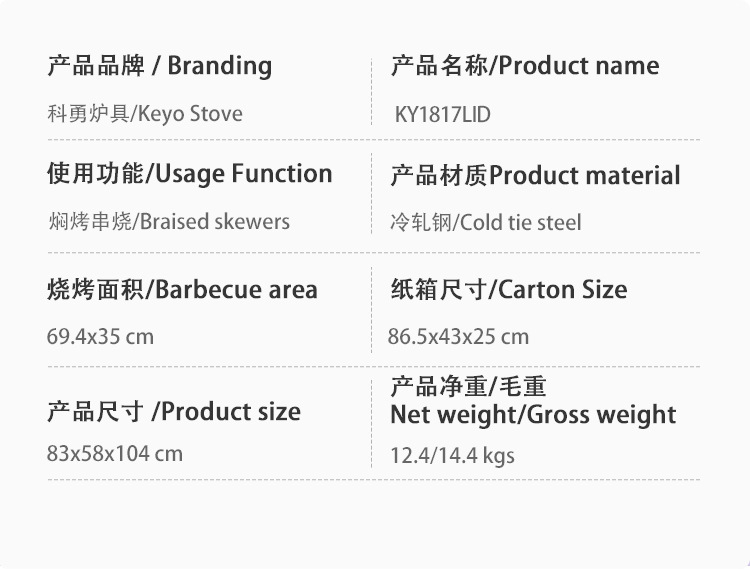Viewport: 750px width, 571px height.
Task: Select the Chinese material text 冷轧钢
Action: [x=420, y=222]
